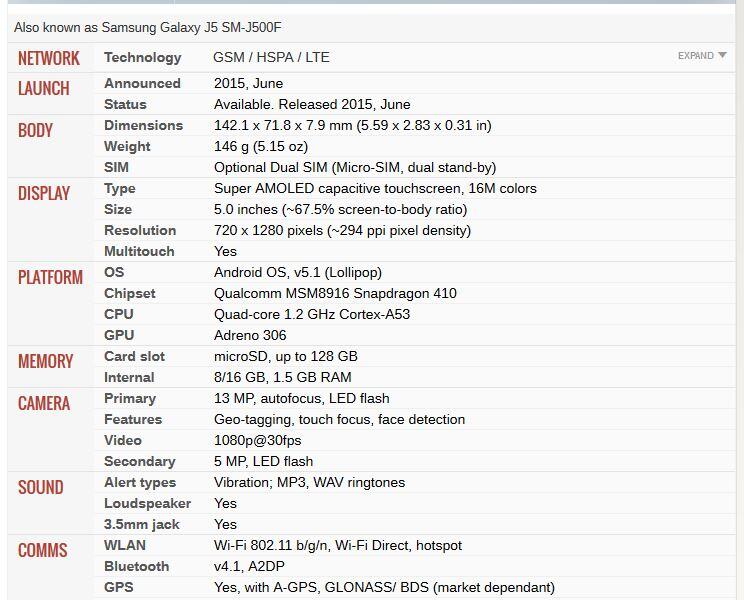Open the CAMERA category heading
744x600 pixels.
[x=44, y=403]
